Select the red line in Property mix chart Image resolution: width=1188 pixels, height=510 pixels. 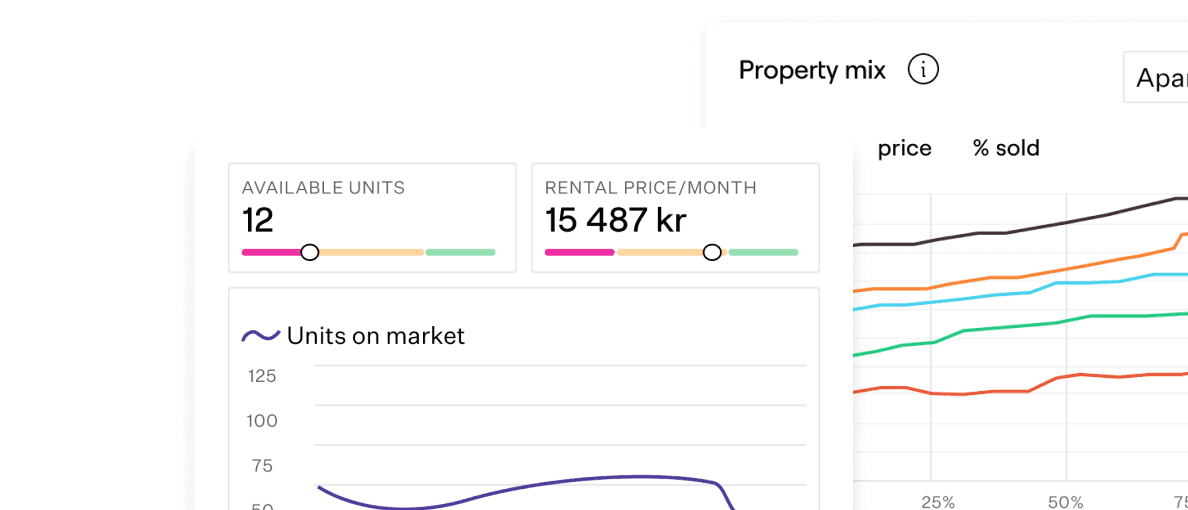(x=1000, y=391)
